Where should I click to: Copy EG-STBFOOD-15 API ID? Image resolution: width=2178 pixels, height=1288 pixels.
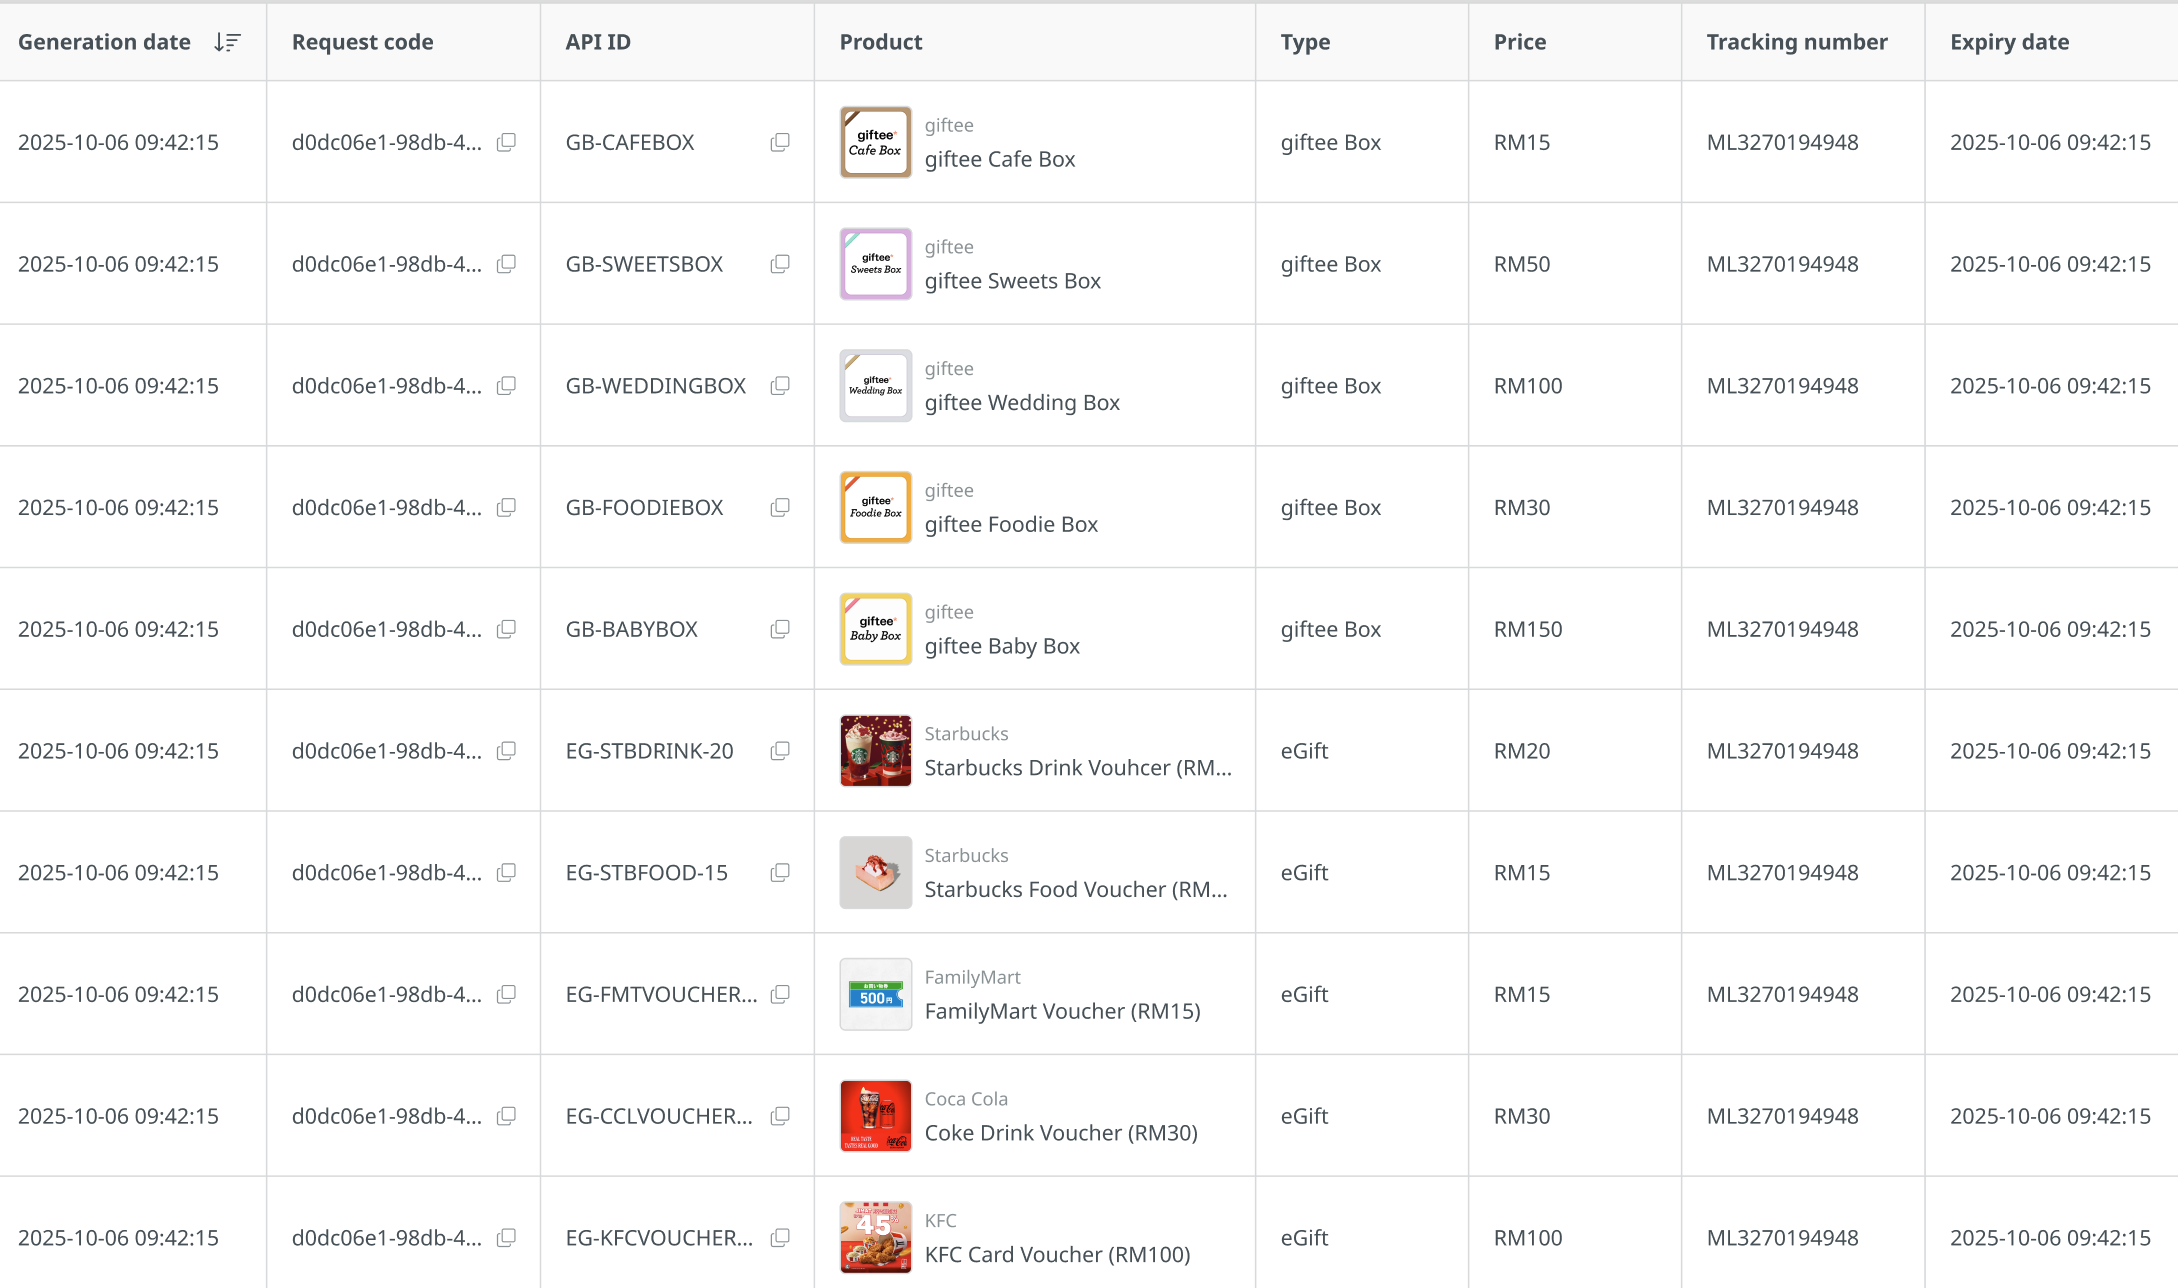pyautogui.click(x=780, y=873)
